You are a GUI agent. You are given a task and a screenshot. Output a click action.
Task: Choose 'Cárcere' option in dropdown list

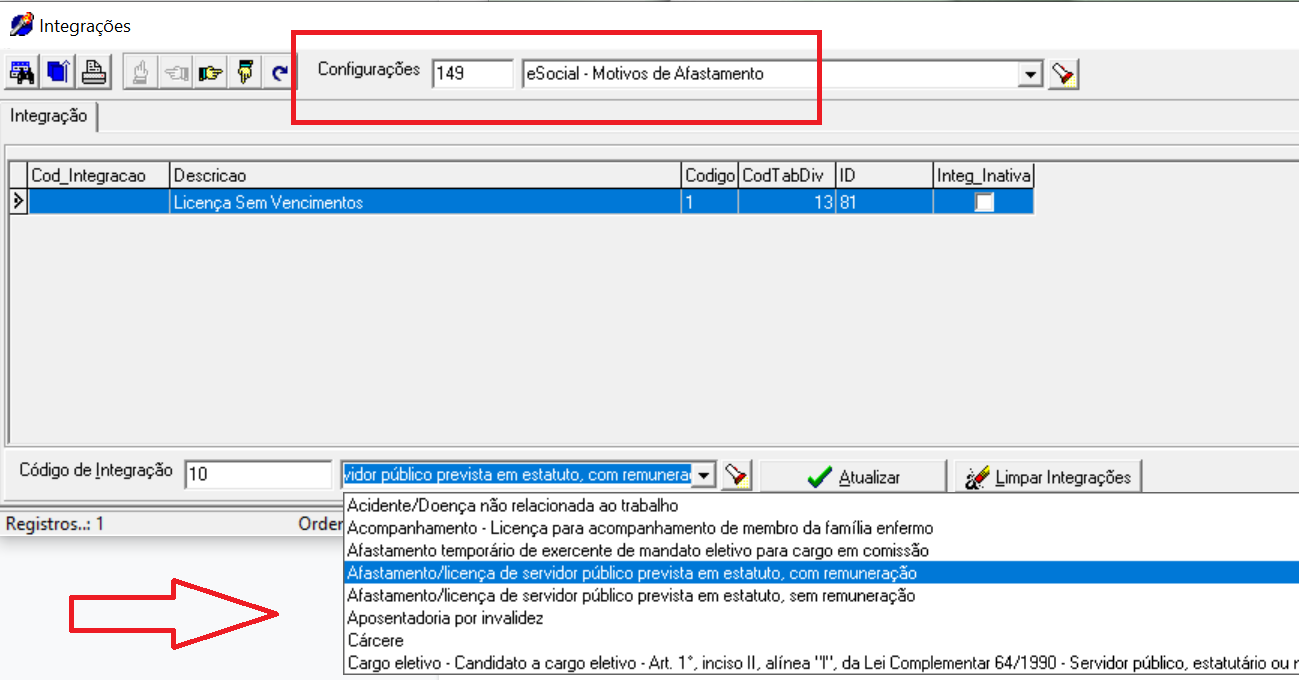click(x=375, y=641)
